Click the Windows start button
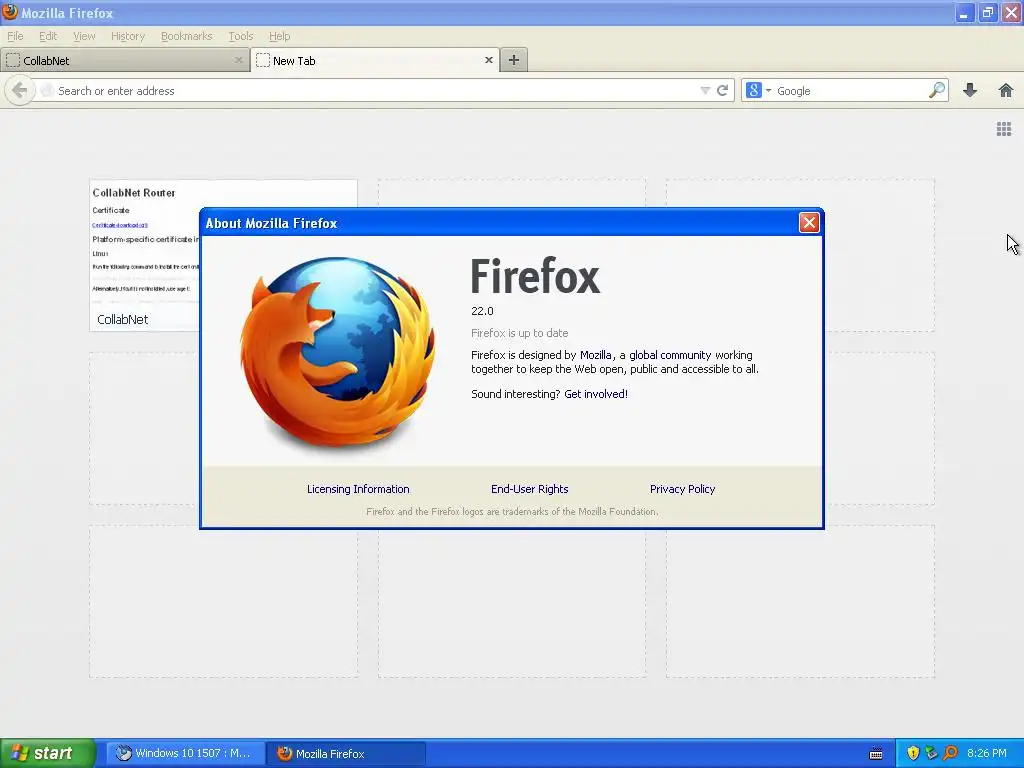Image resolution: width=1024 pixels, height=768 pixels. point(48,753)
